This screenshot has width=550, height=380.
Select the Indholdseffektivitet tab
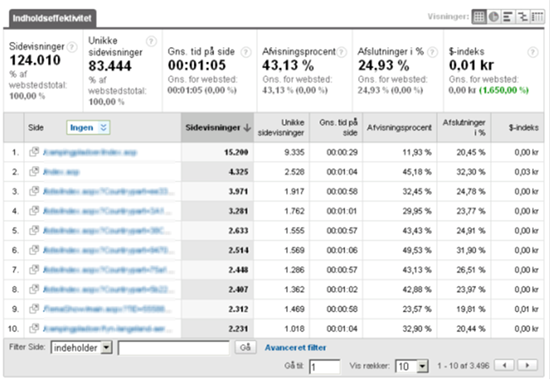pyautogui.click(x=52, y=18)
